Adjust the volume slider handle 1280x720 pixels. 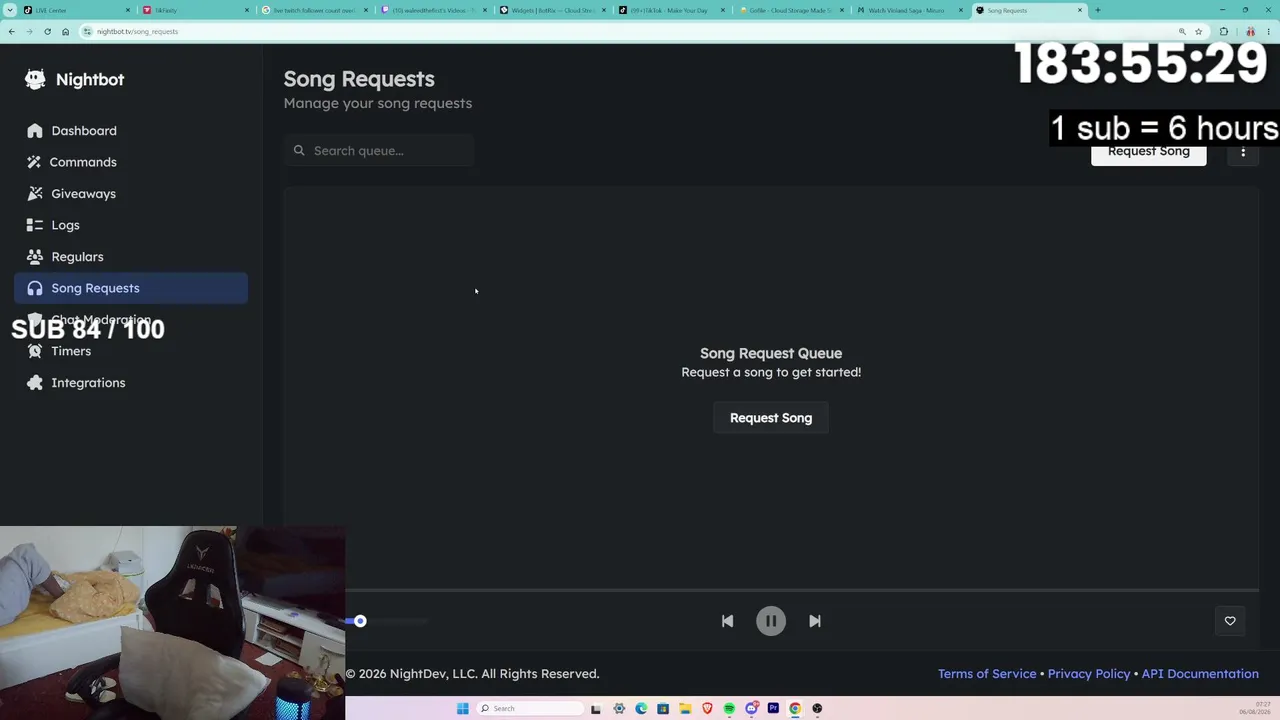click(x=360, y=621)
